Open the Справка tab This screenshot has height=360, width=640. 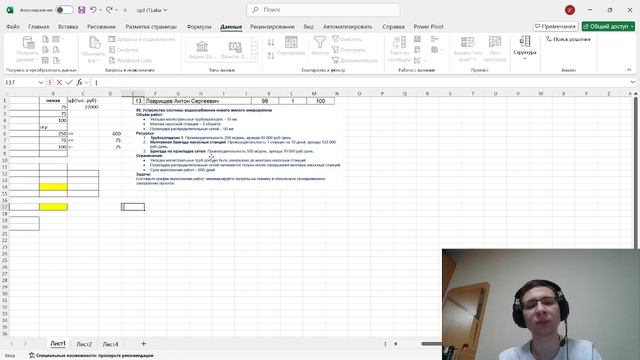click(x=393, y=27)
